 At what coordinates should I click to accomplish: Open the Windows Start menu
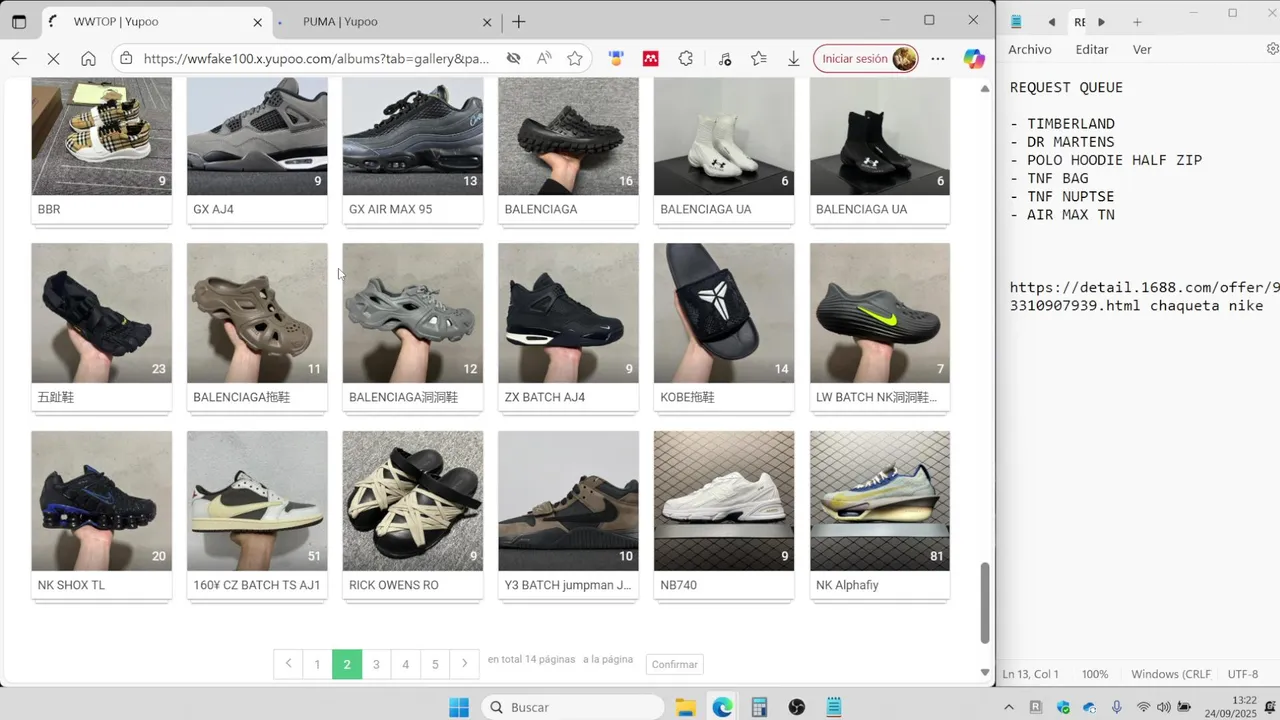pyautogui.click(x=459, y=707)
